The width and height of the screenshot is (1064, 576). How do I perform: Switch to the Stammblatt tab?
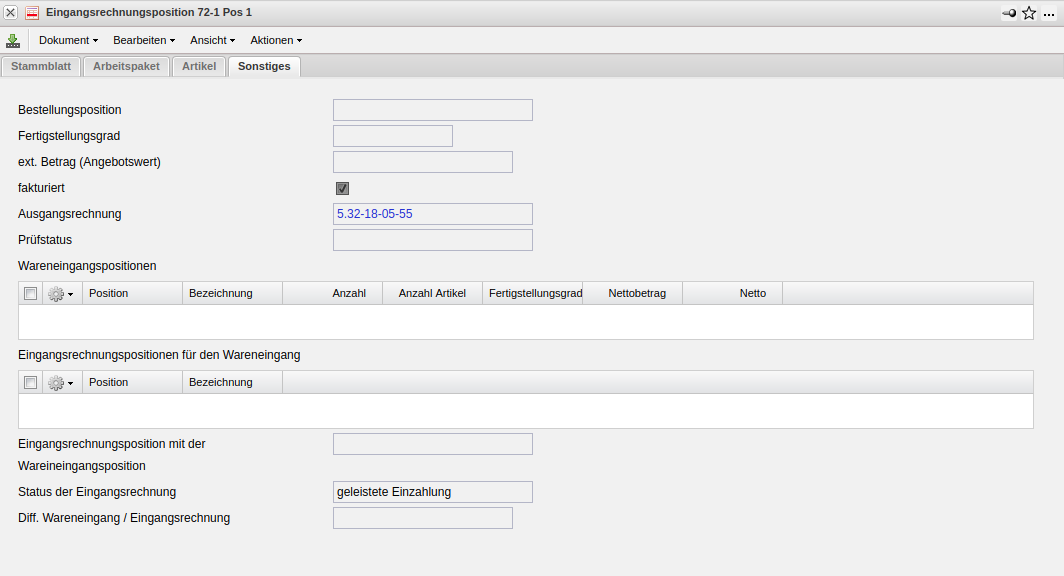click(x=41, y=66)
